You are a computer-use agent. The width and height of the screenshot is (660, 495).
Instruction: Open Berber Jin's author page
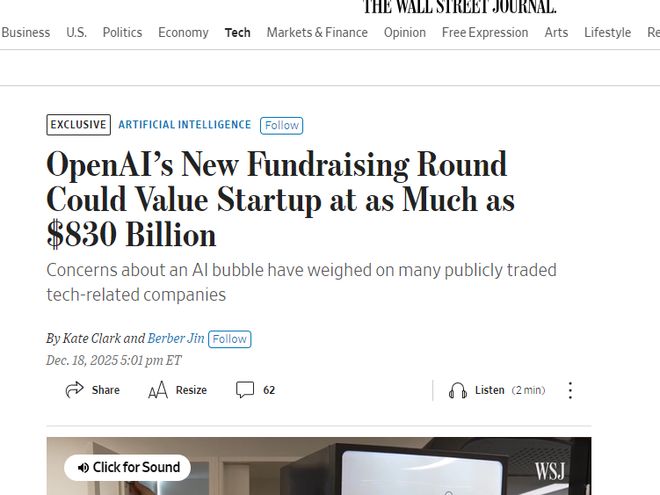point(176,339)
